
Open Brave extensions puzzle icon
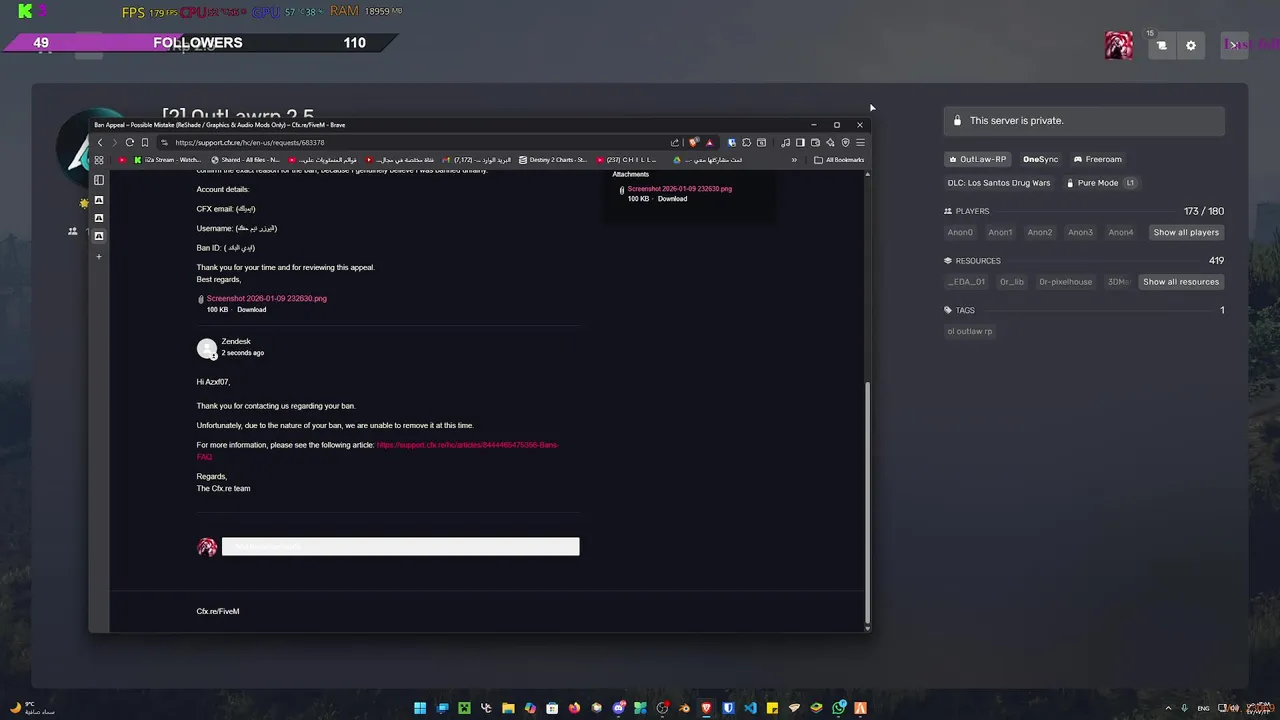(746, 142)
